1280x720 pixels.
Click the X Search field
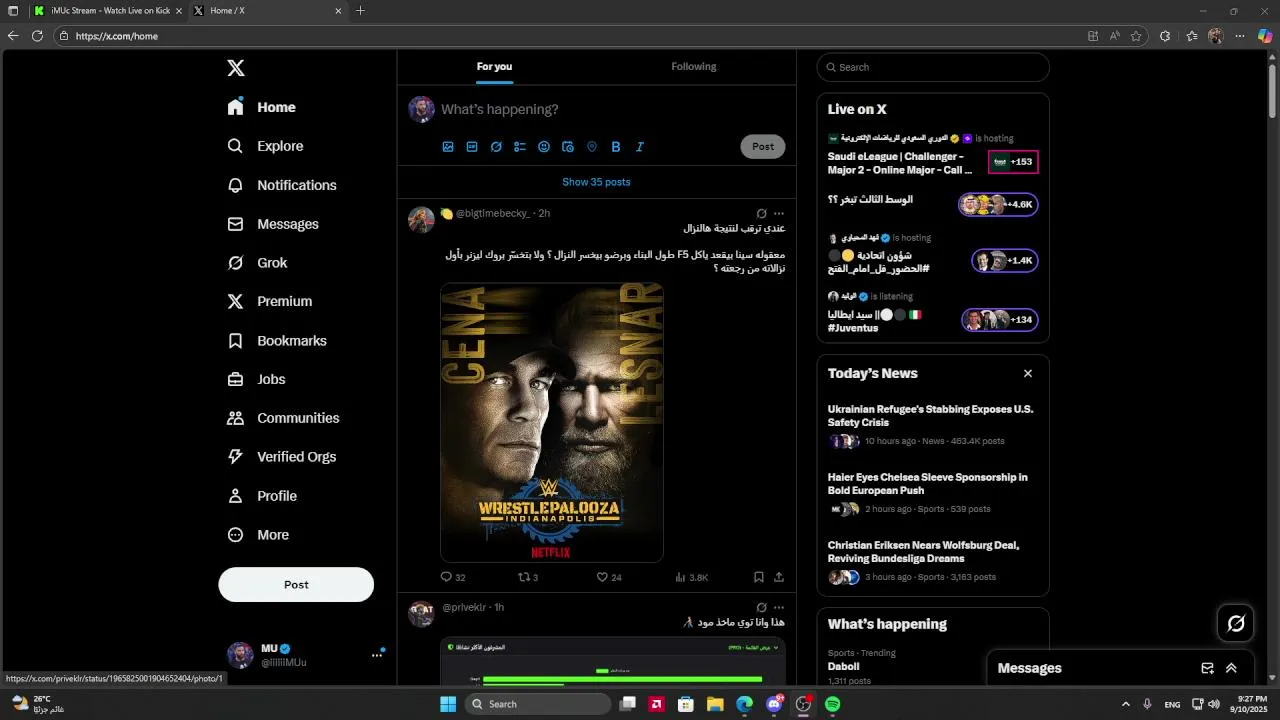(x=933, y=67)
